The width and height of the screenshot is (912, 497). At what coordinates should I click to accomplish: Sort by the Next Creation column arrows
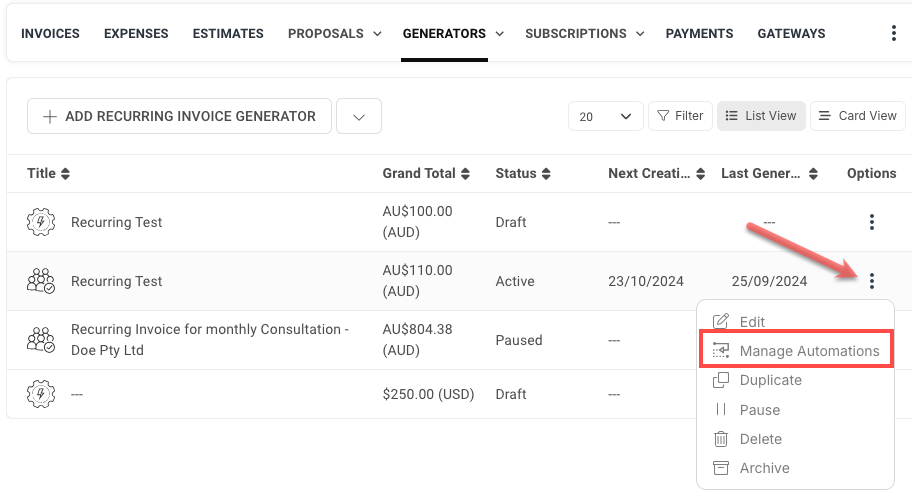[x=700, y=173]
